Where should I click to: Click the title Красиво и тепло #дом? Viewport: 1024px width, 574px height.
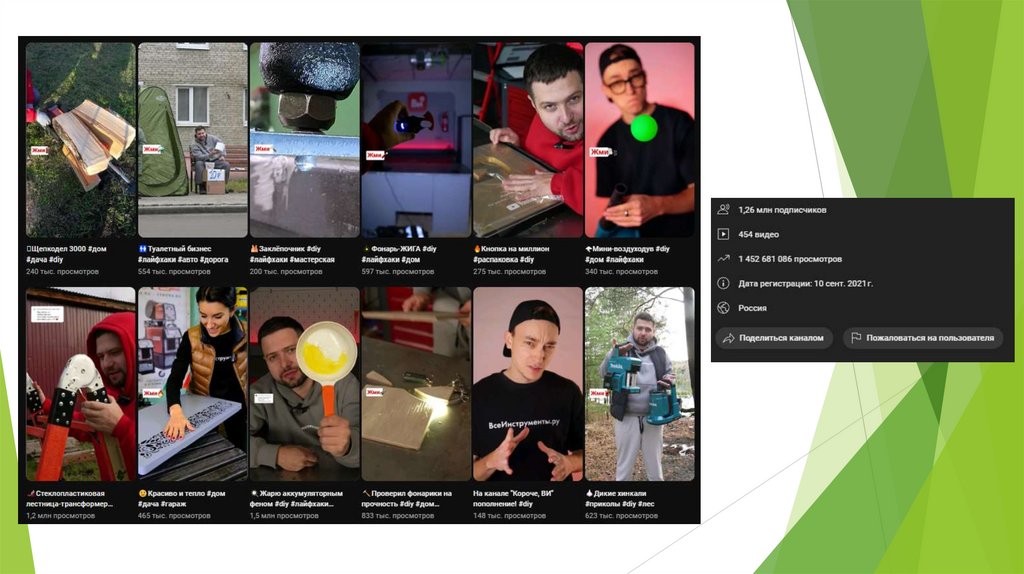[x=182, y=498]
